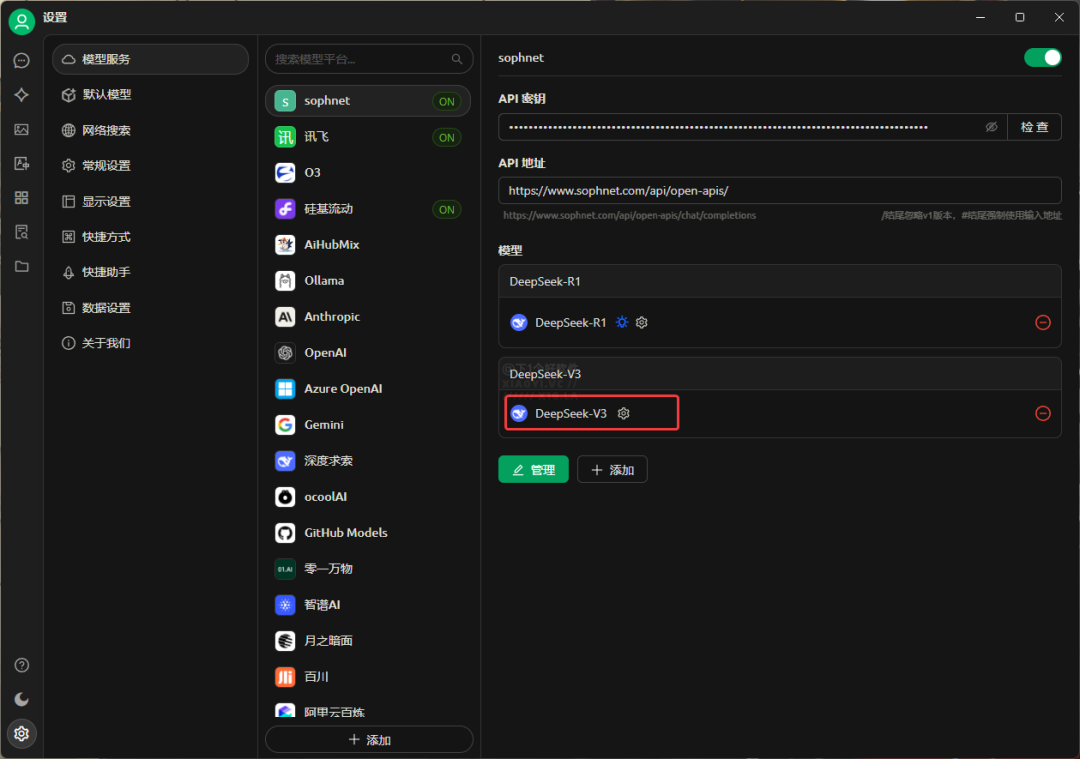
Task: Collapse the DeepSeek-R1 model group header
Action: pos(779,281)
